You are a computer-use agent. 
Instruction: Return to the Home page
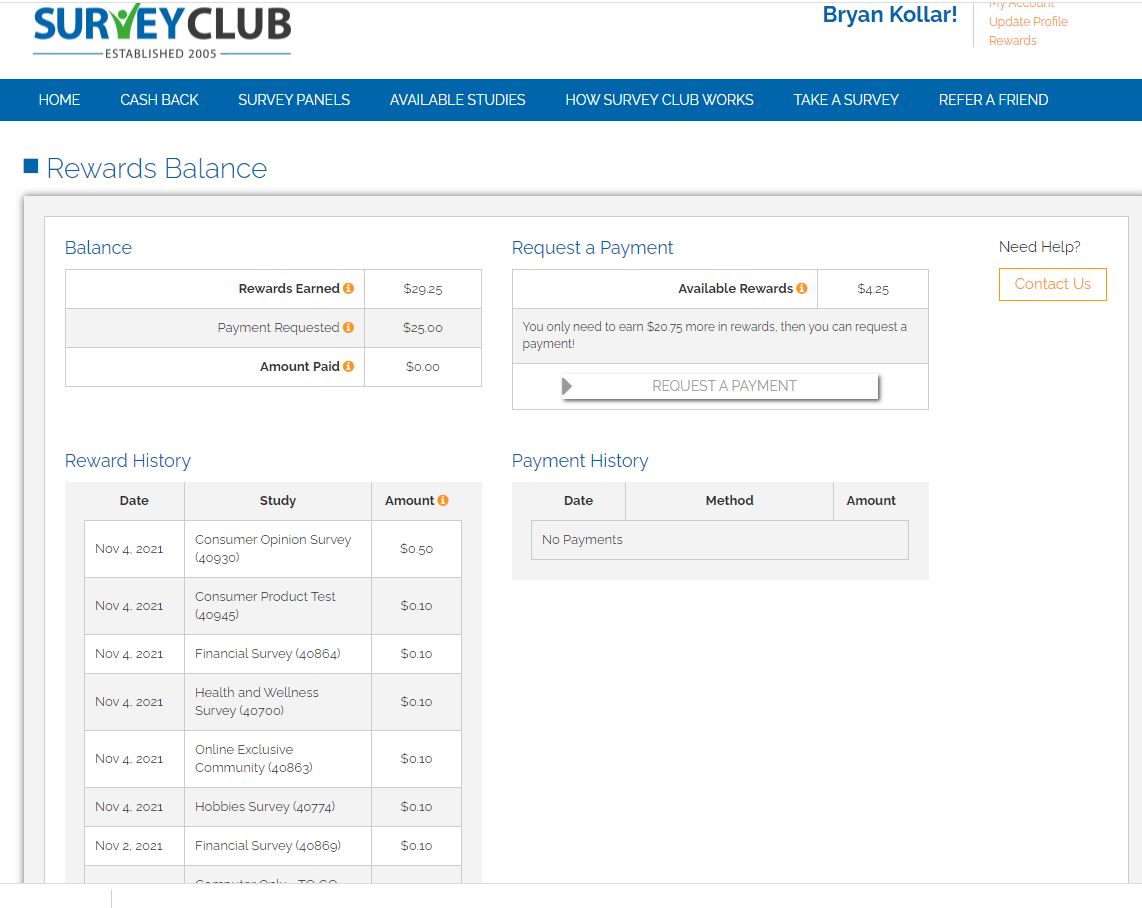click(x=59, y=100)
